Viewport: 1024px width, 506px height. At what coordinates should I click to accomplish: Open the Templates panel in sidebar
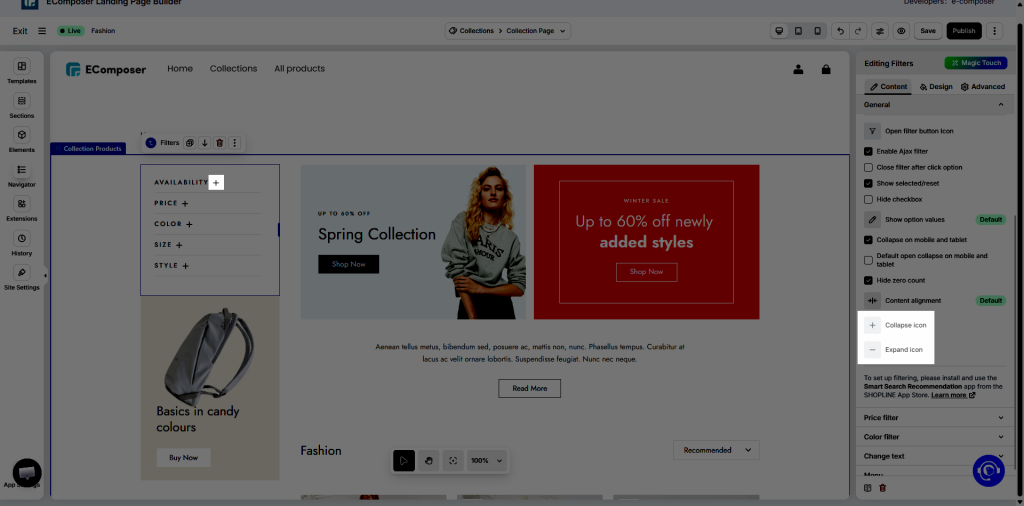click(21, 71)
